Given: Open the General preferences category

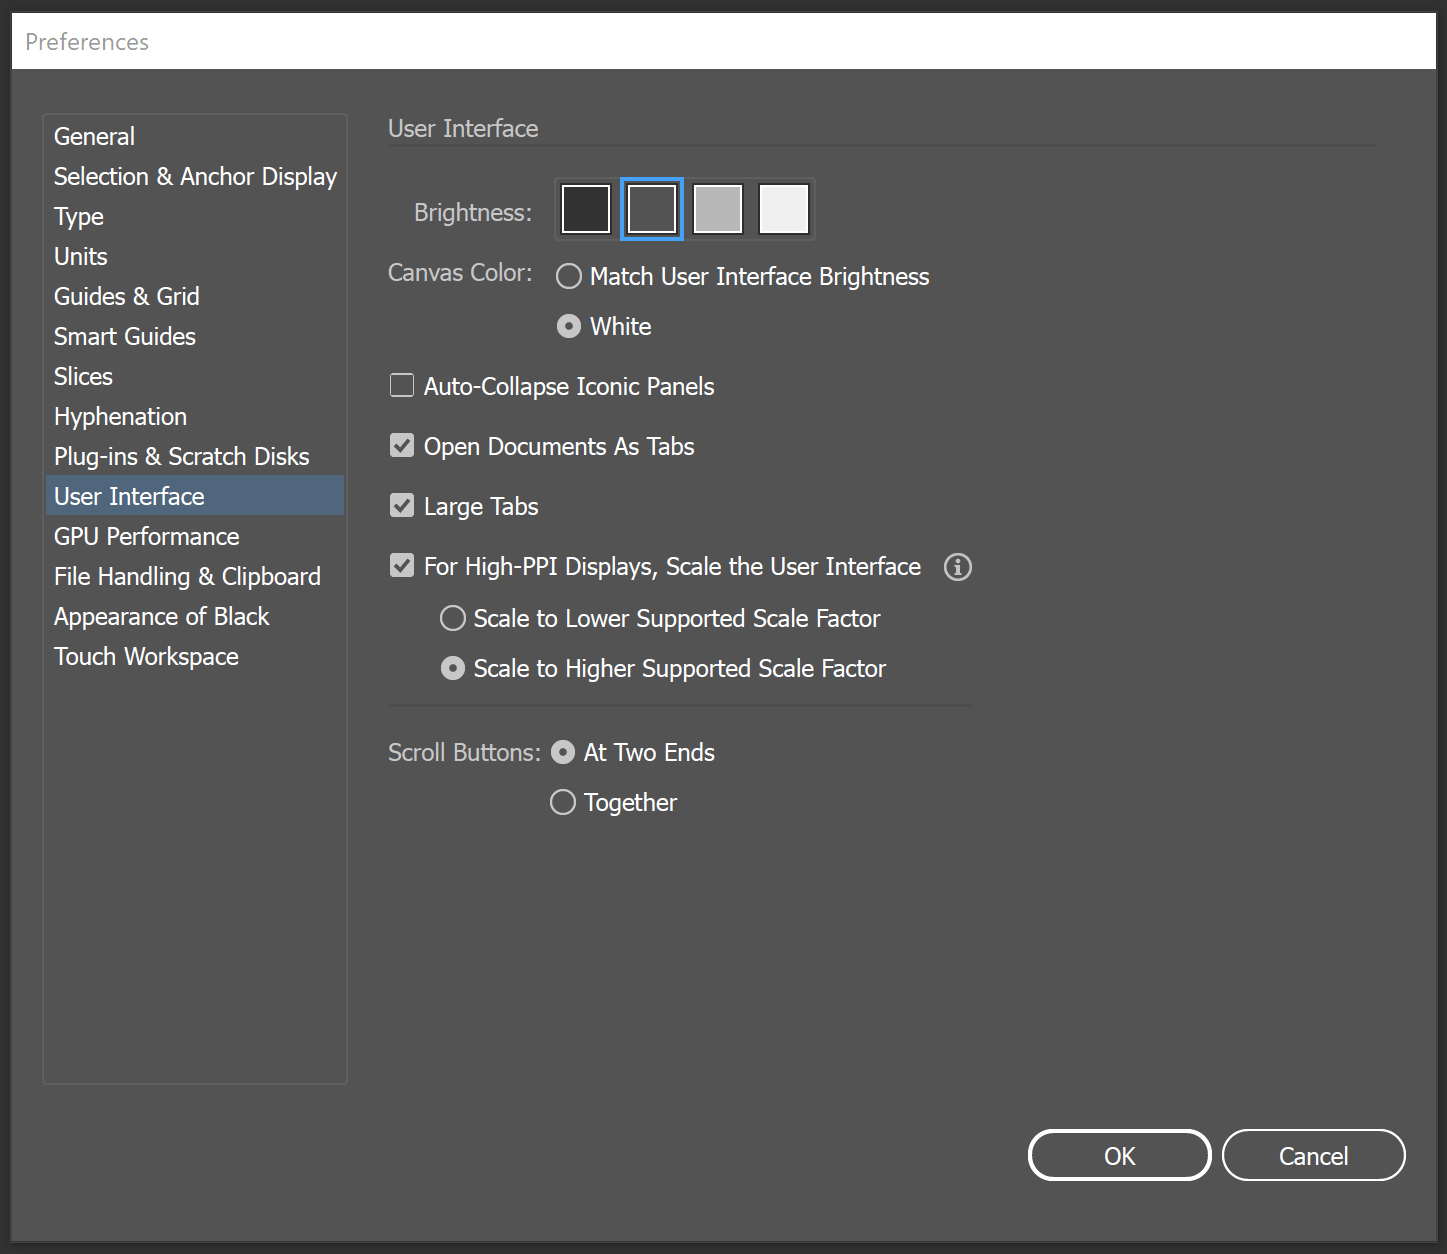Looking at the screenshot, I should (94, 137).
